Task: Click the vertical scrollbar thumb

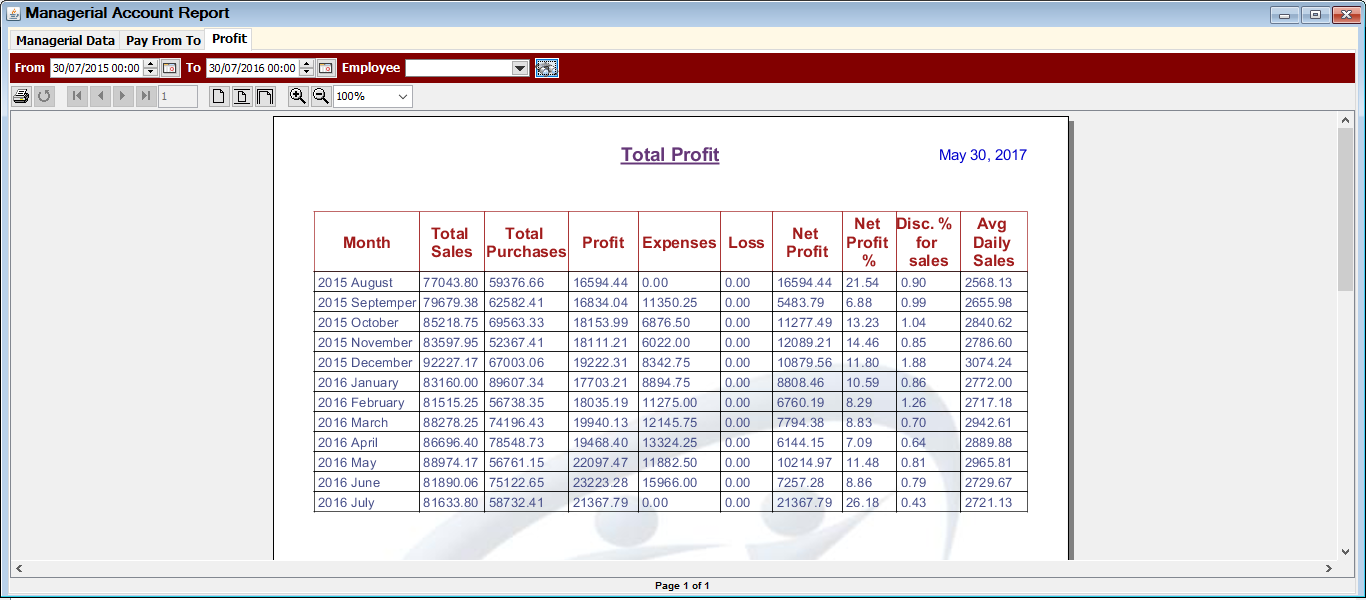Action: coord(1346,210)
